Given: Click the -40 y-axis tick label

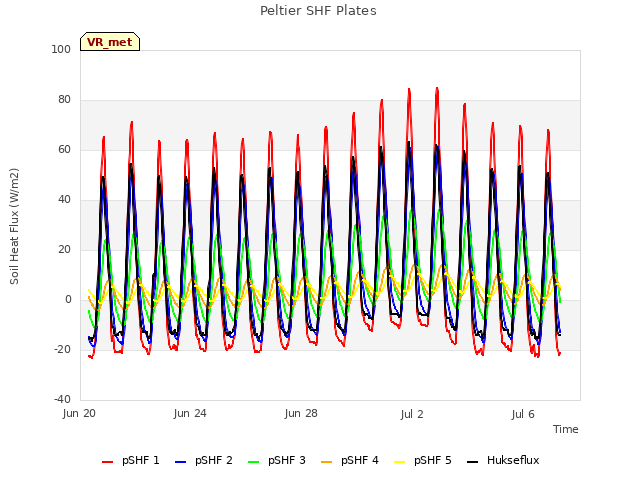Looking at the screenshot, I should (x=62, y=399).
